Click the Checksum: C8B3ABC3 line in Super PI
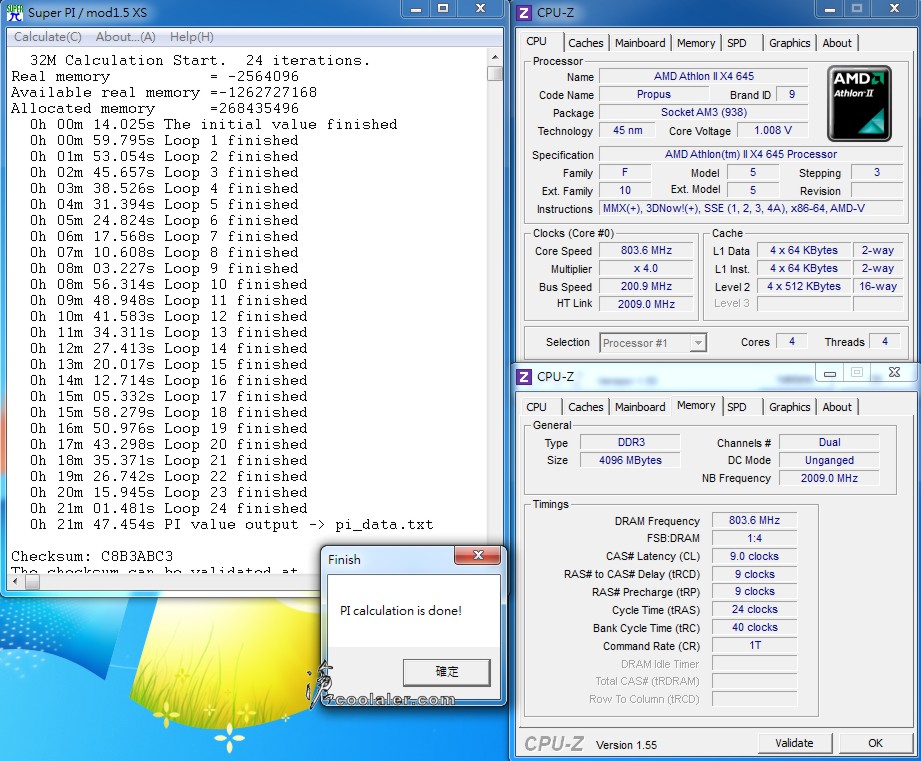 pos(92,556)
